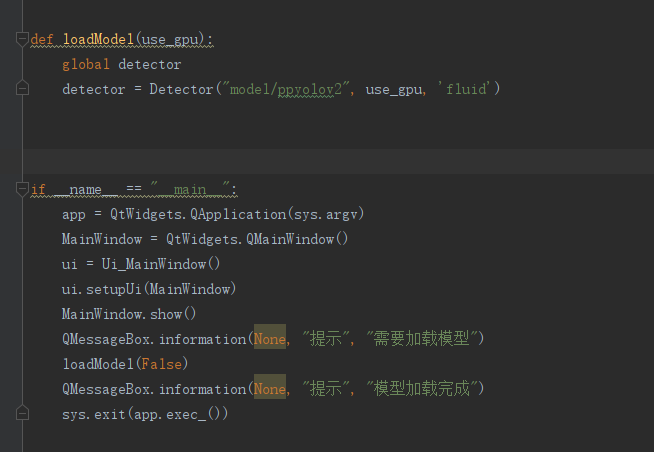Click fold end marker beside sys.exit line
The width and height of the screenshot is (654, 452).
click(22, 413)
